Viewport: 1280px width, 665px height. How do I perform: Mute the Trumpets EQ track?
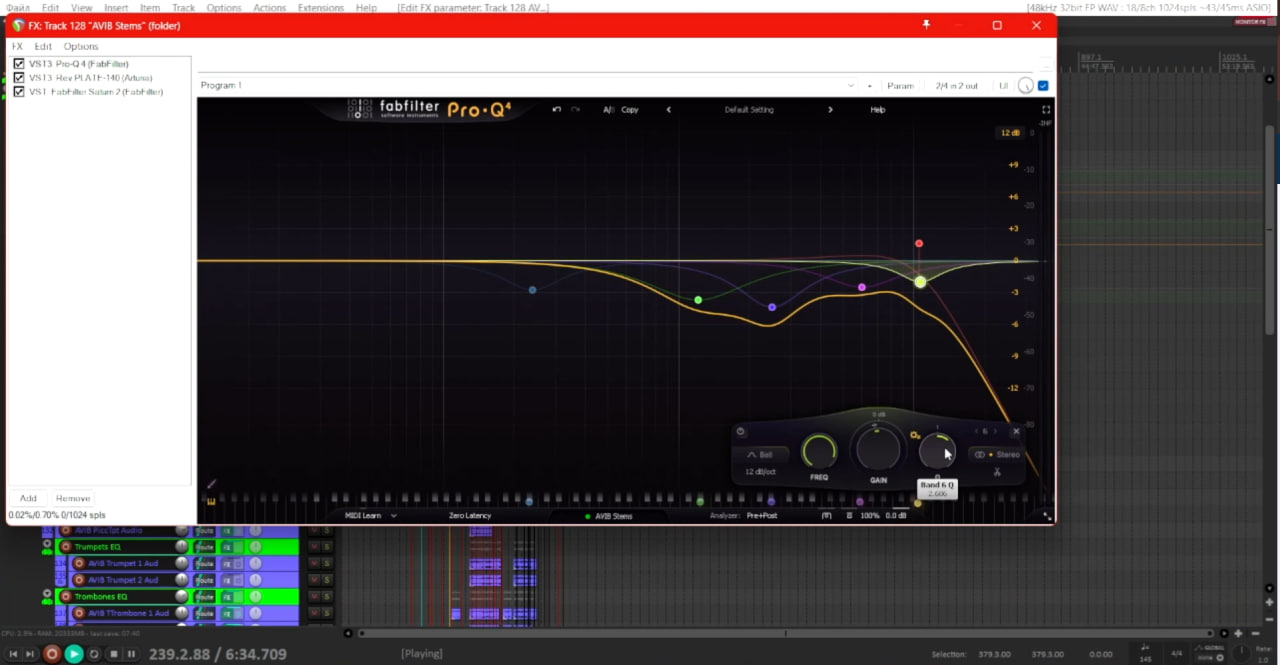pyautogui.click(x=314, y=547)
